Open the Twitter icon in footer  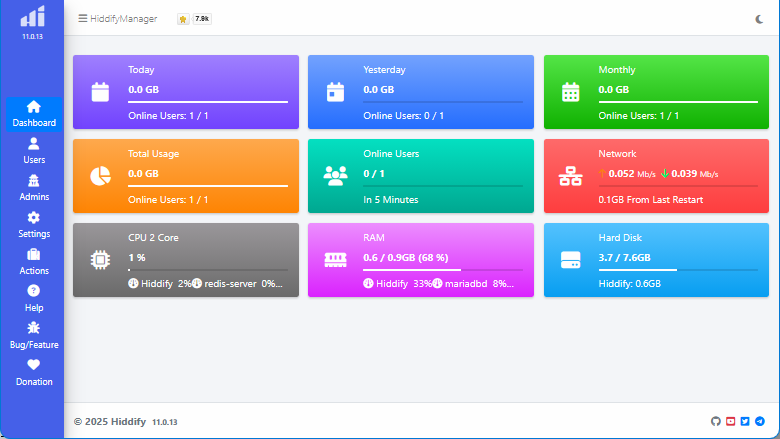point(745,422)
